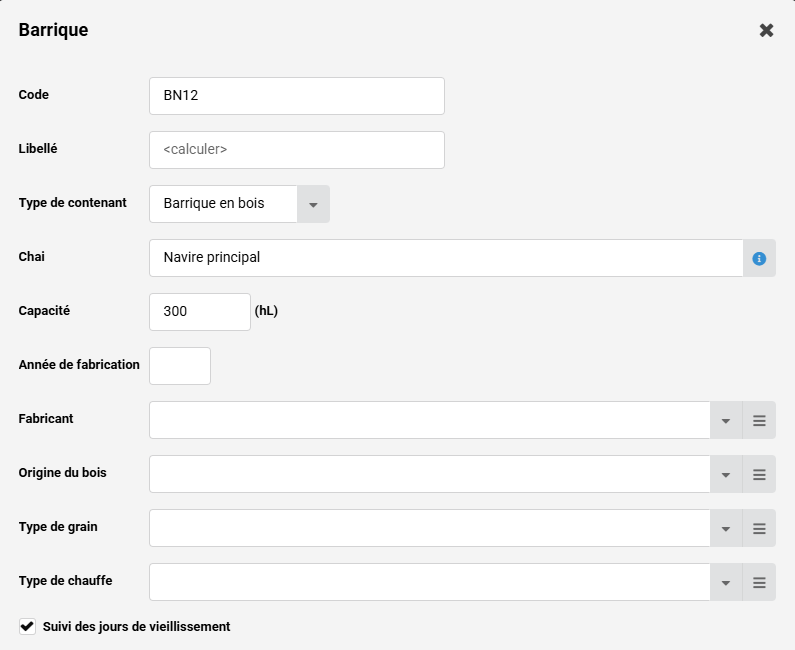Click the Code input field

pos(296,96)
